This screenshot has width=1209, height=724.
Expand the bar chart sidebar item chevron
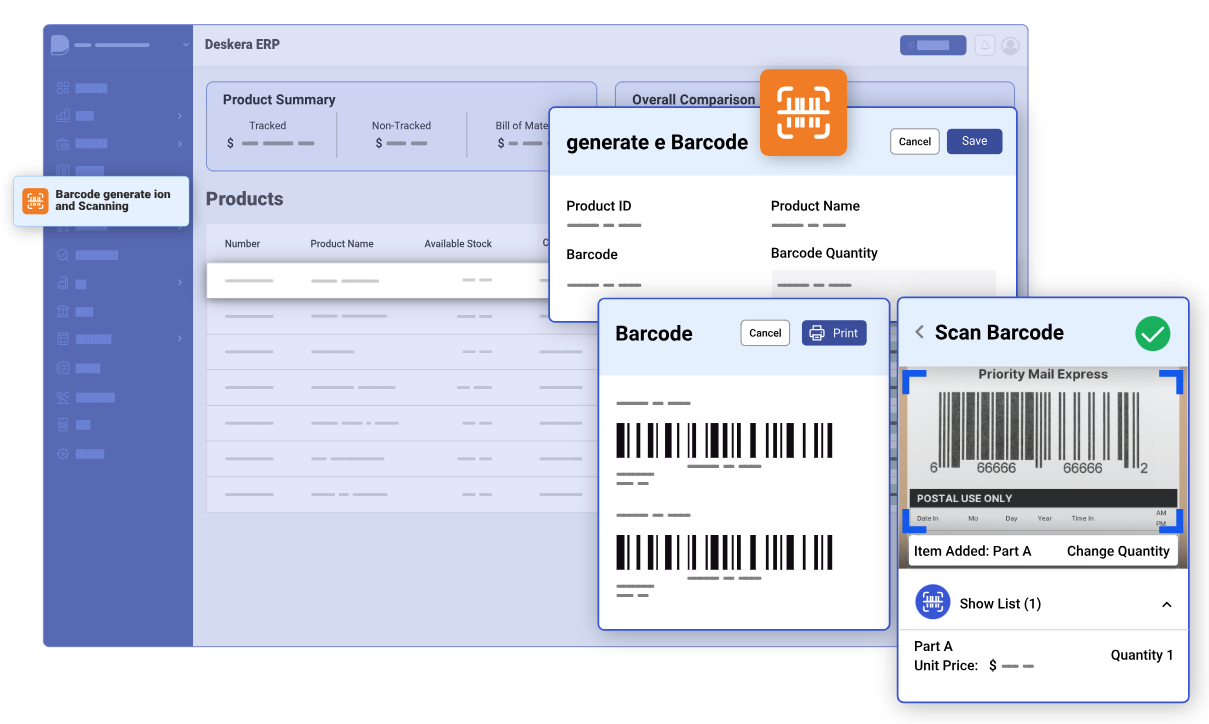point(180,116)
